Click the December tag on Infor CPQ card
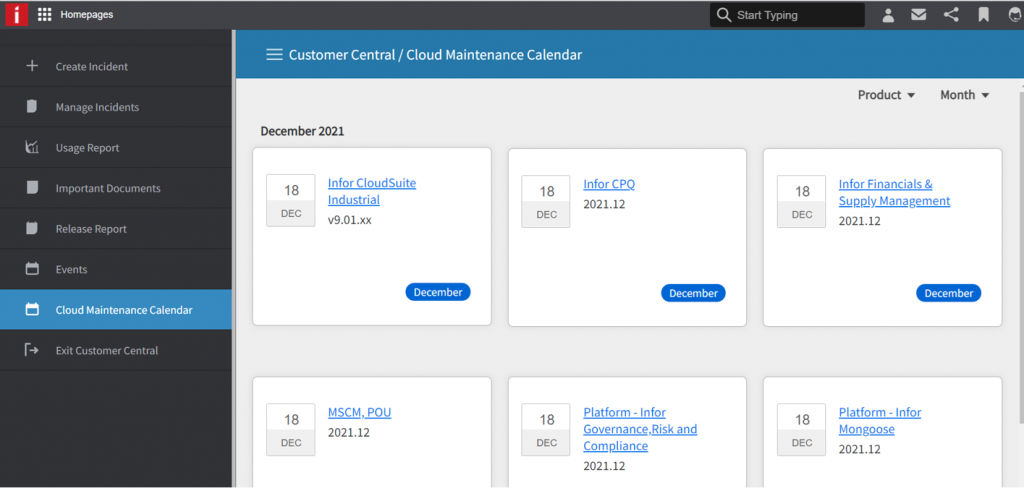Screen dimensions: 1024x488 point(693,293)
